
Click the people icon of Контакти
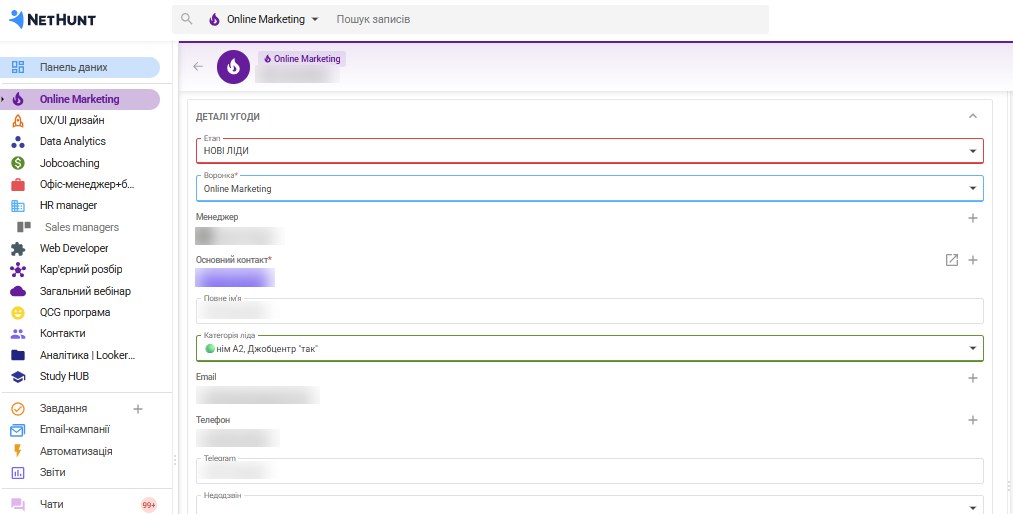[18, 334]
